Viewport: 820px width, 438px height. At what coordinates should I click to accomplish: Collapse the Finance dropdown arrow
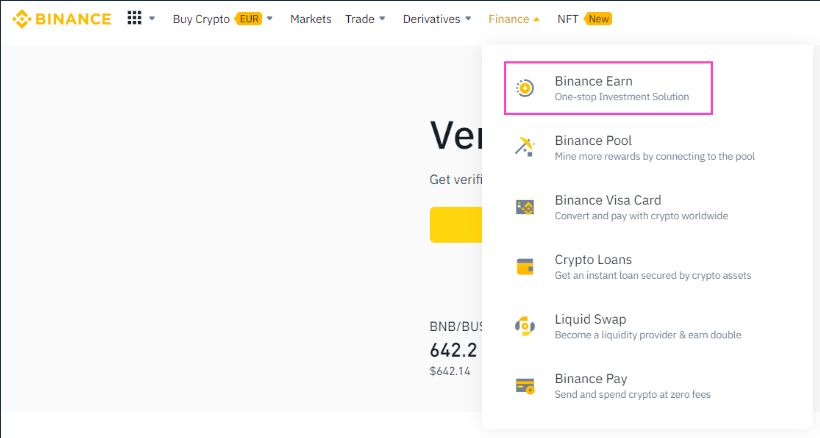[537, 19]
